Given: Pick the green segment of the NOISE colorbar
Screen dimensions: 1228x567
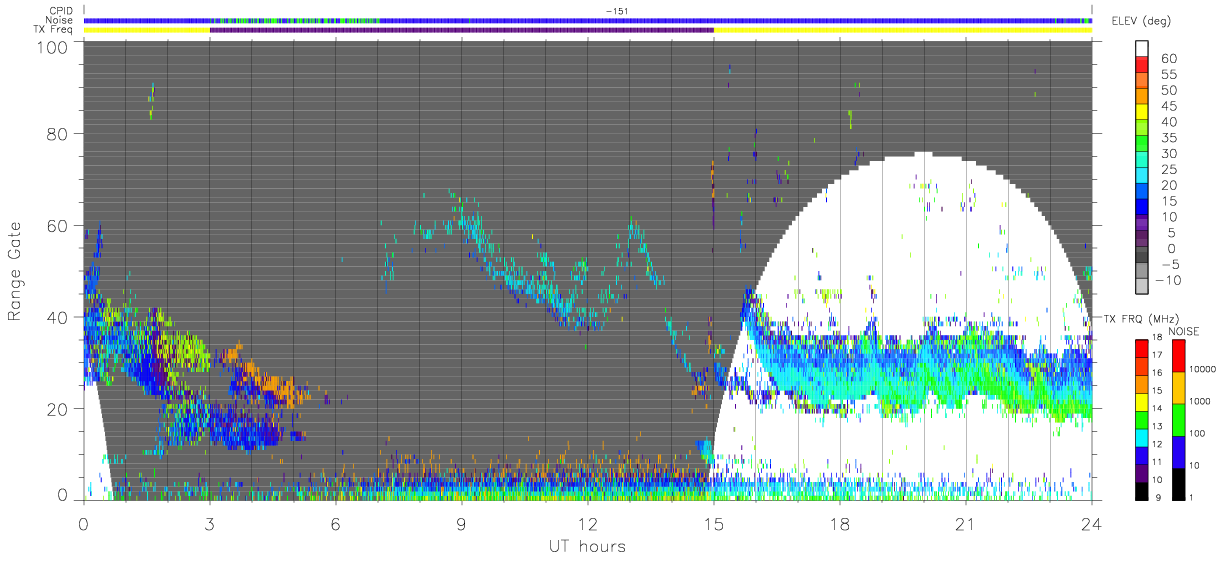Looking at the screenshot, I should click(x=1177, y=419).
